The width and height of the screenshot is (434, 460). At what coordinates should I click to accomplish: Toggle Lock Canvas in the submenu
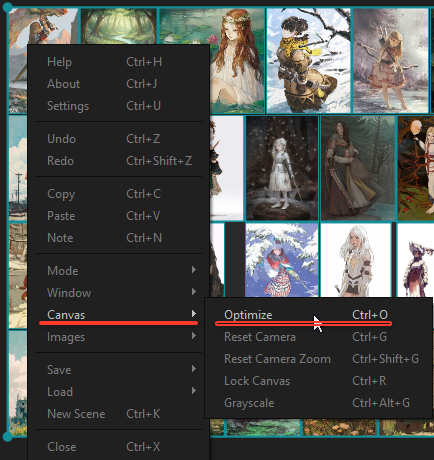tap(318, 381)
